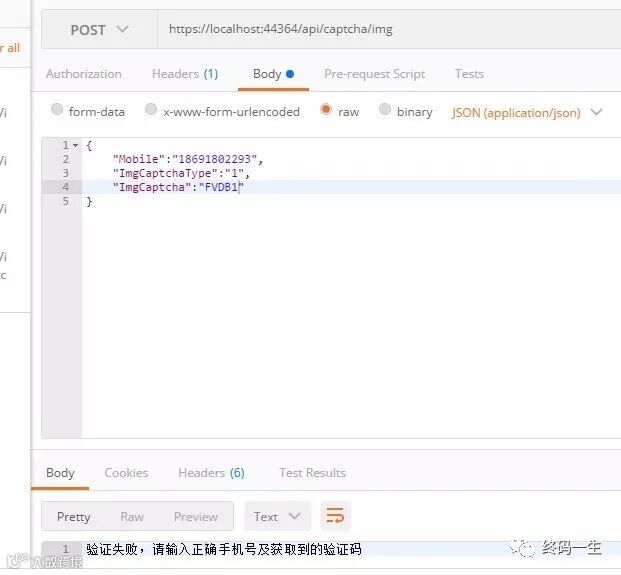The height and width of the screenshot is (575, 621).
Task: Select the Pretty response view
Action: click(73, 517)
